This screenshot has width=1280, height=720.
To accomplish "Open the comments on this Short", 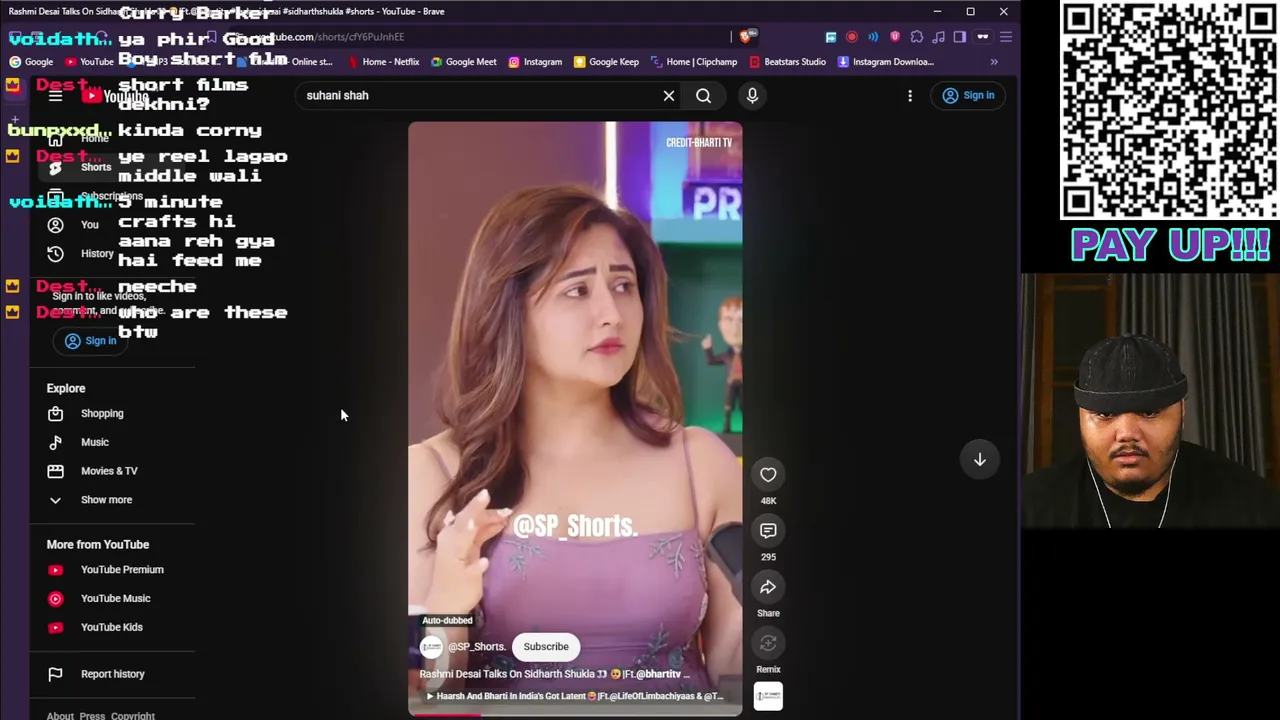I will click(768, 531).
